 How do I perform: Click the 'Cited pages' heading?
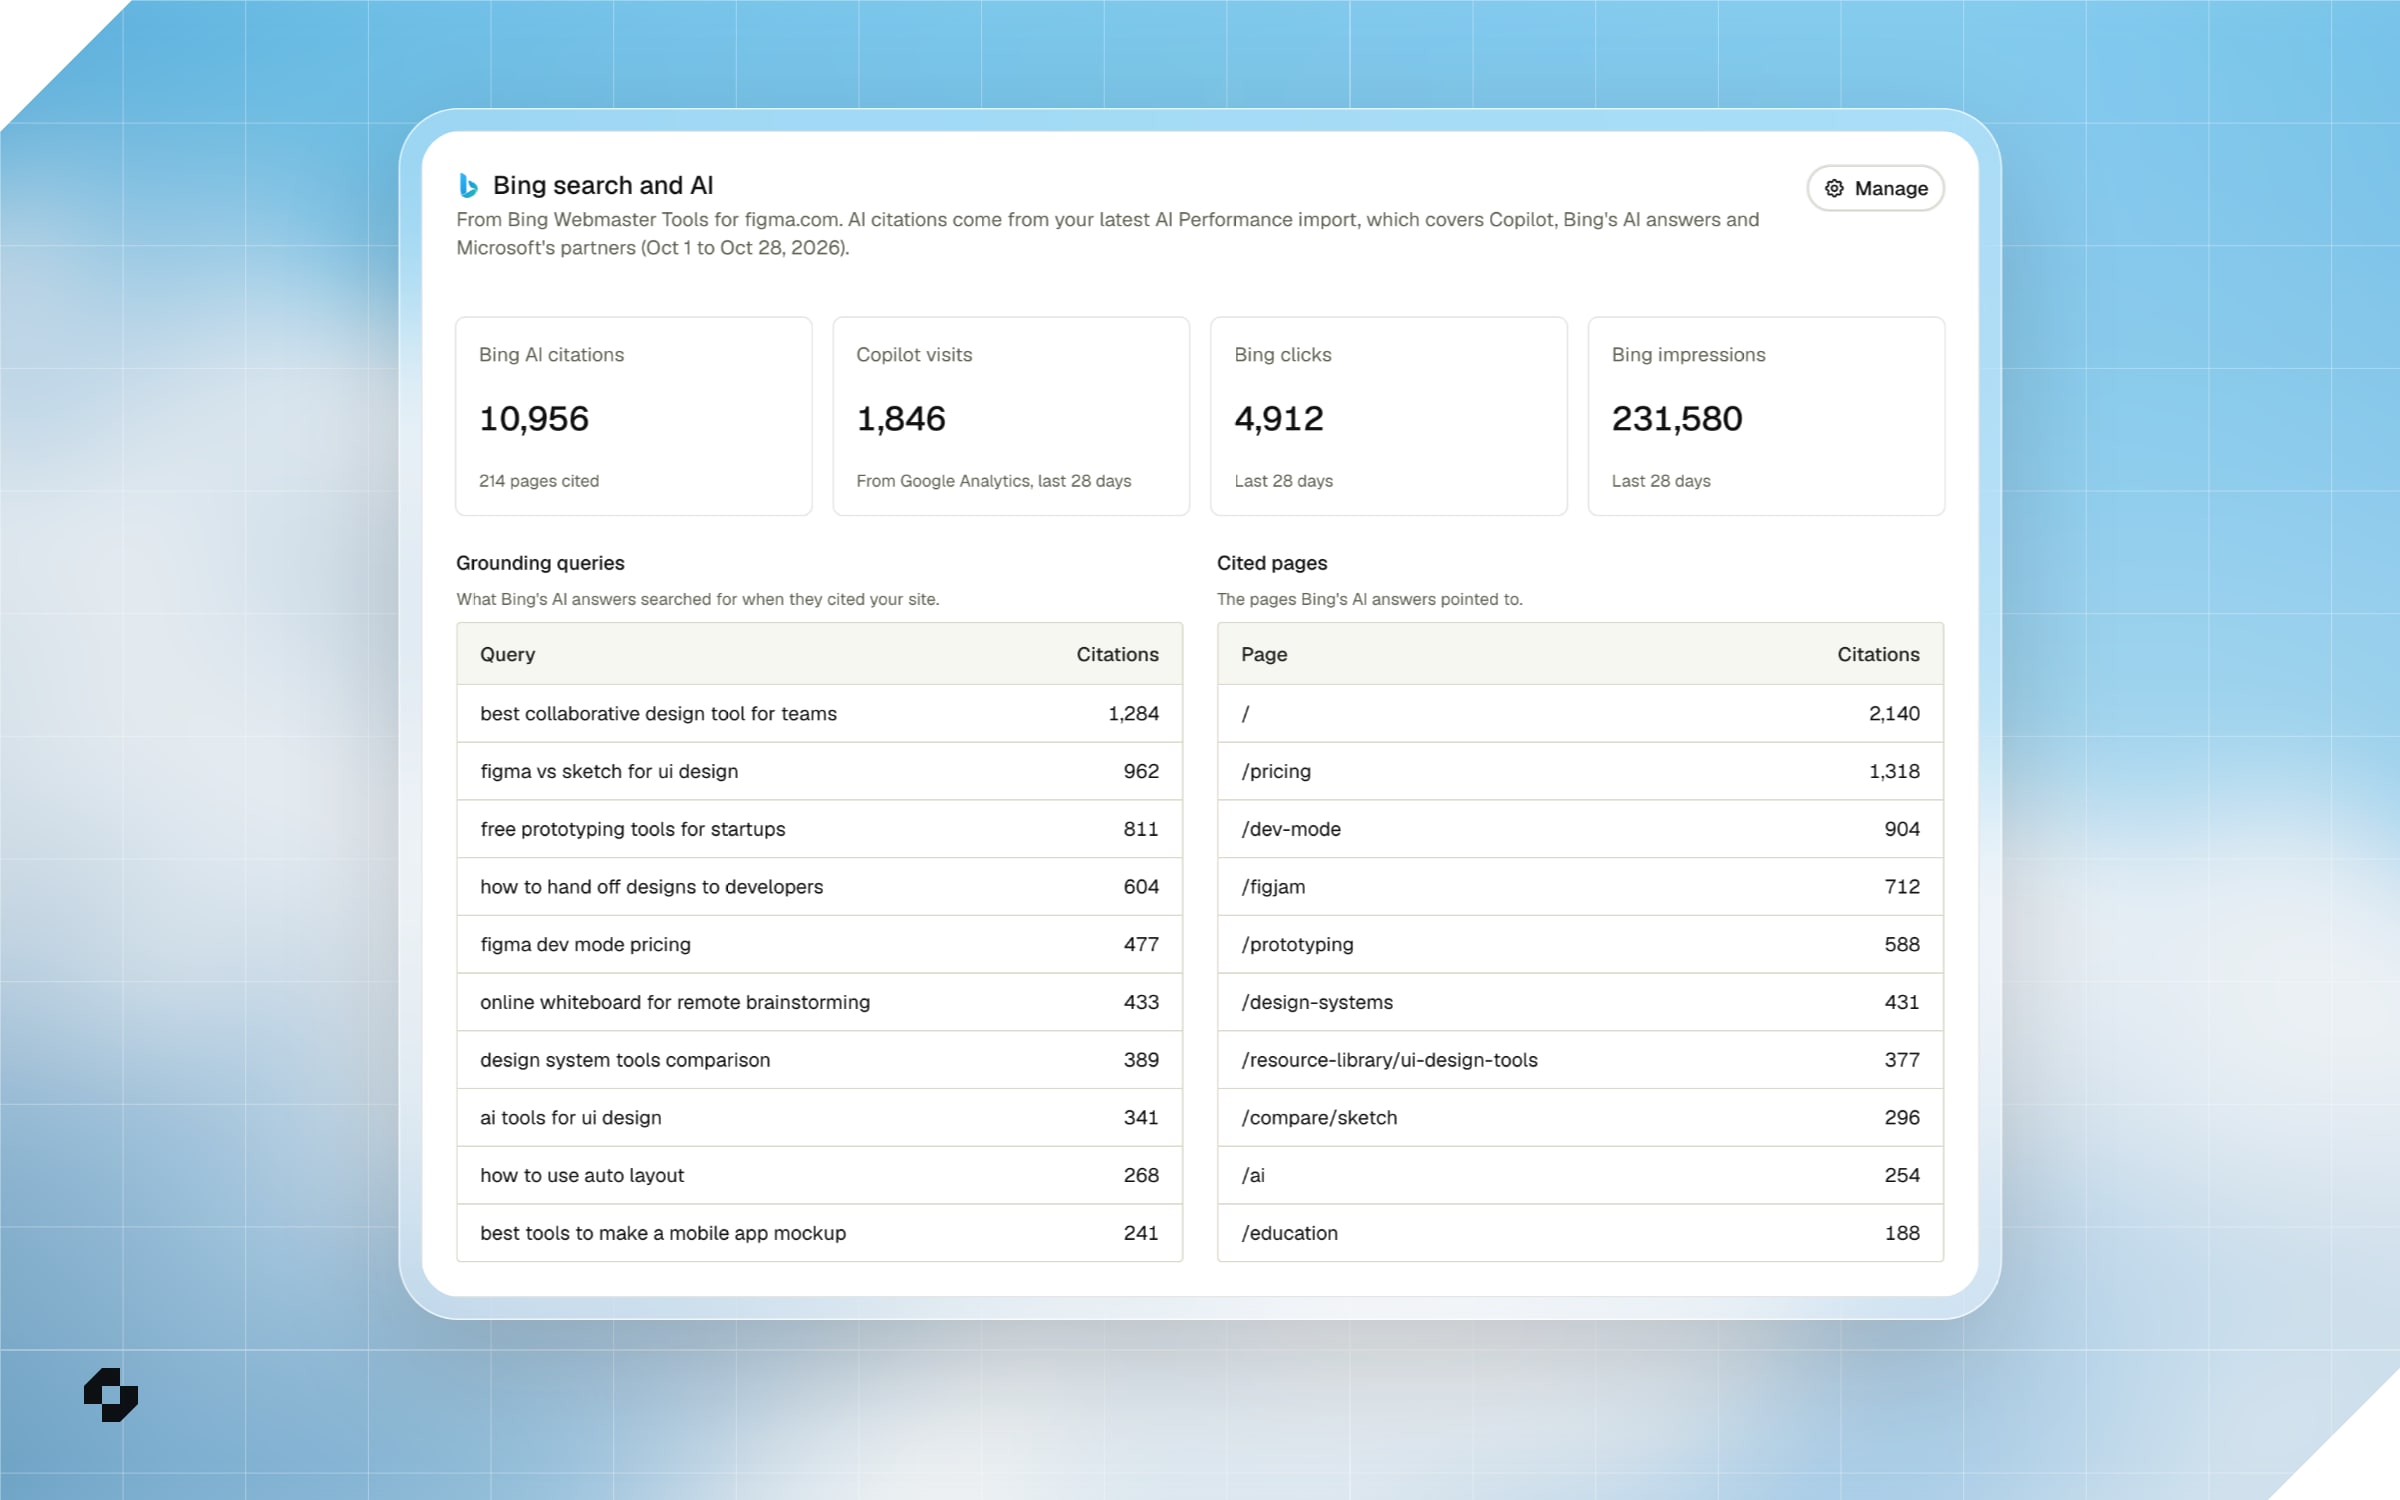point(1272,563)
